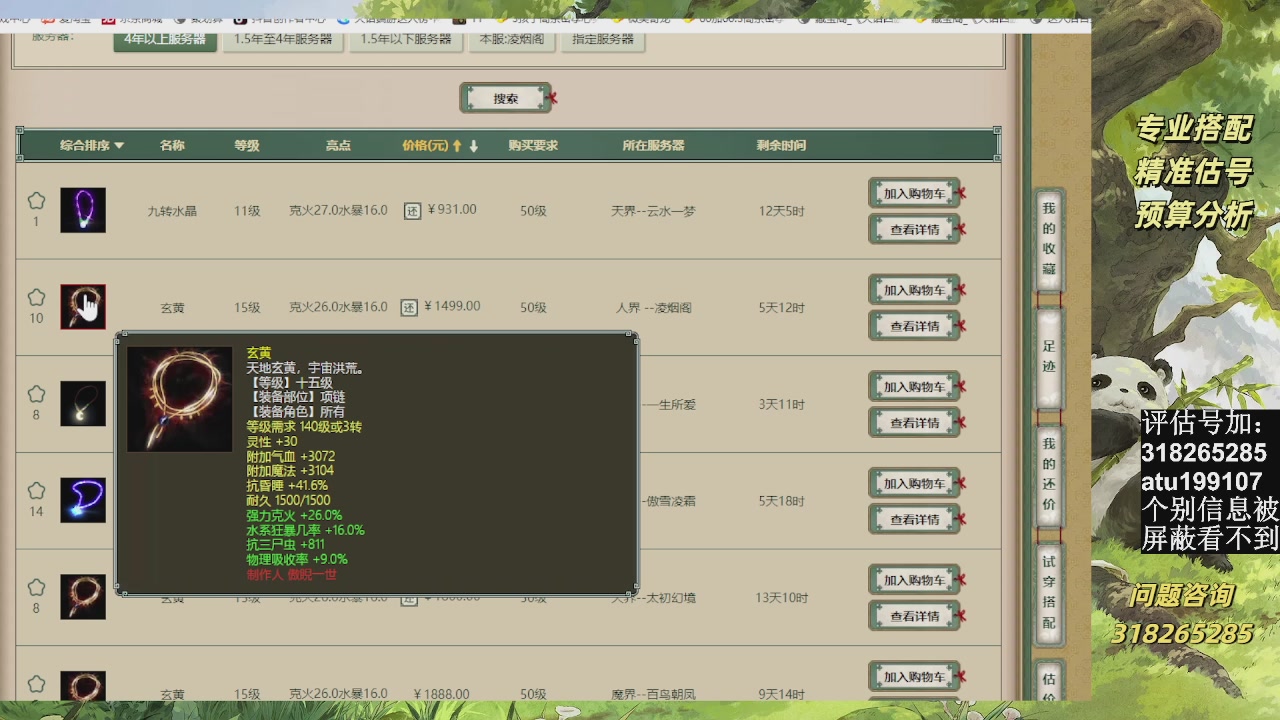Click the ¥1499.00 price

coord(452,306)
